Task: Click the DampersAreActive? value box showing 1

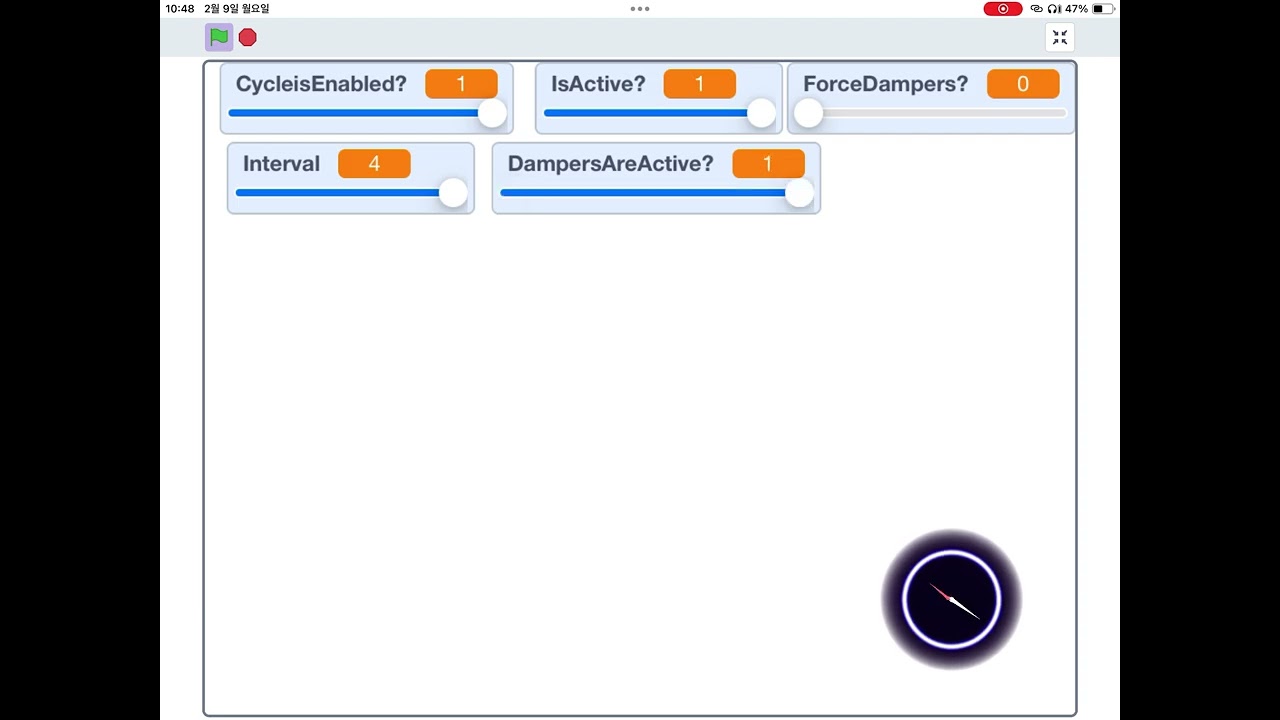Action: tap(768, 164)
